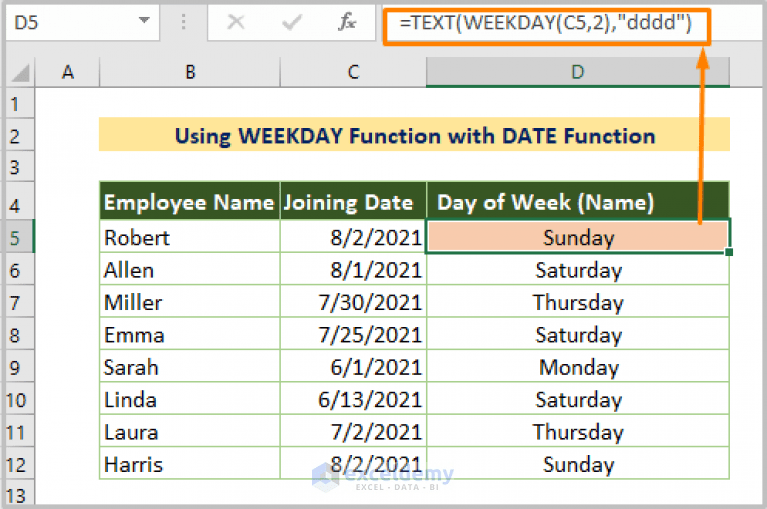This screenshot has height=509, width=767.
Task: Select Emma's 'Saturday' cell
Action: click(578, 334)
